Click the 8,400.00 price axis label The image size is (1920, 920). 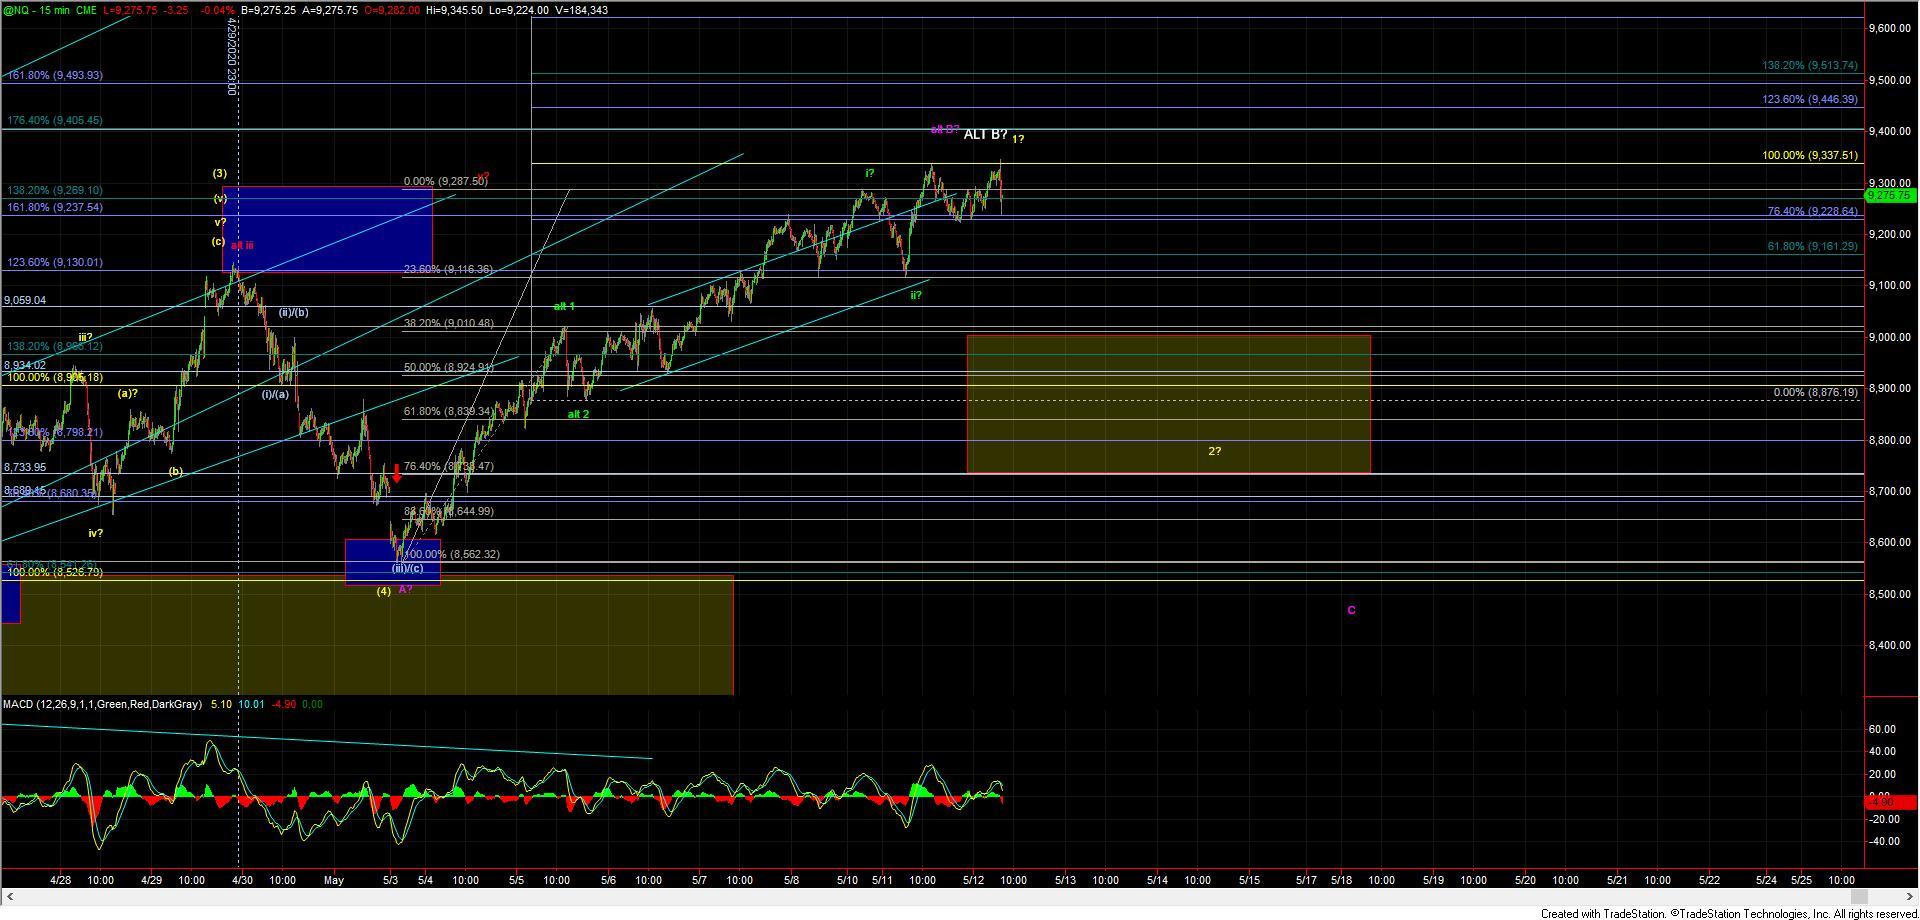[x=1890, y=645]
